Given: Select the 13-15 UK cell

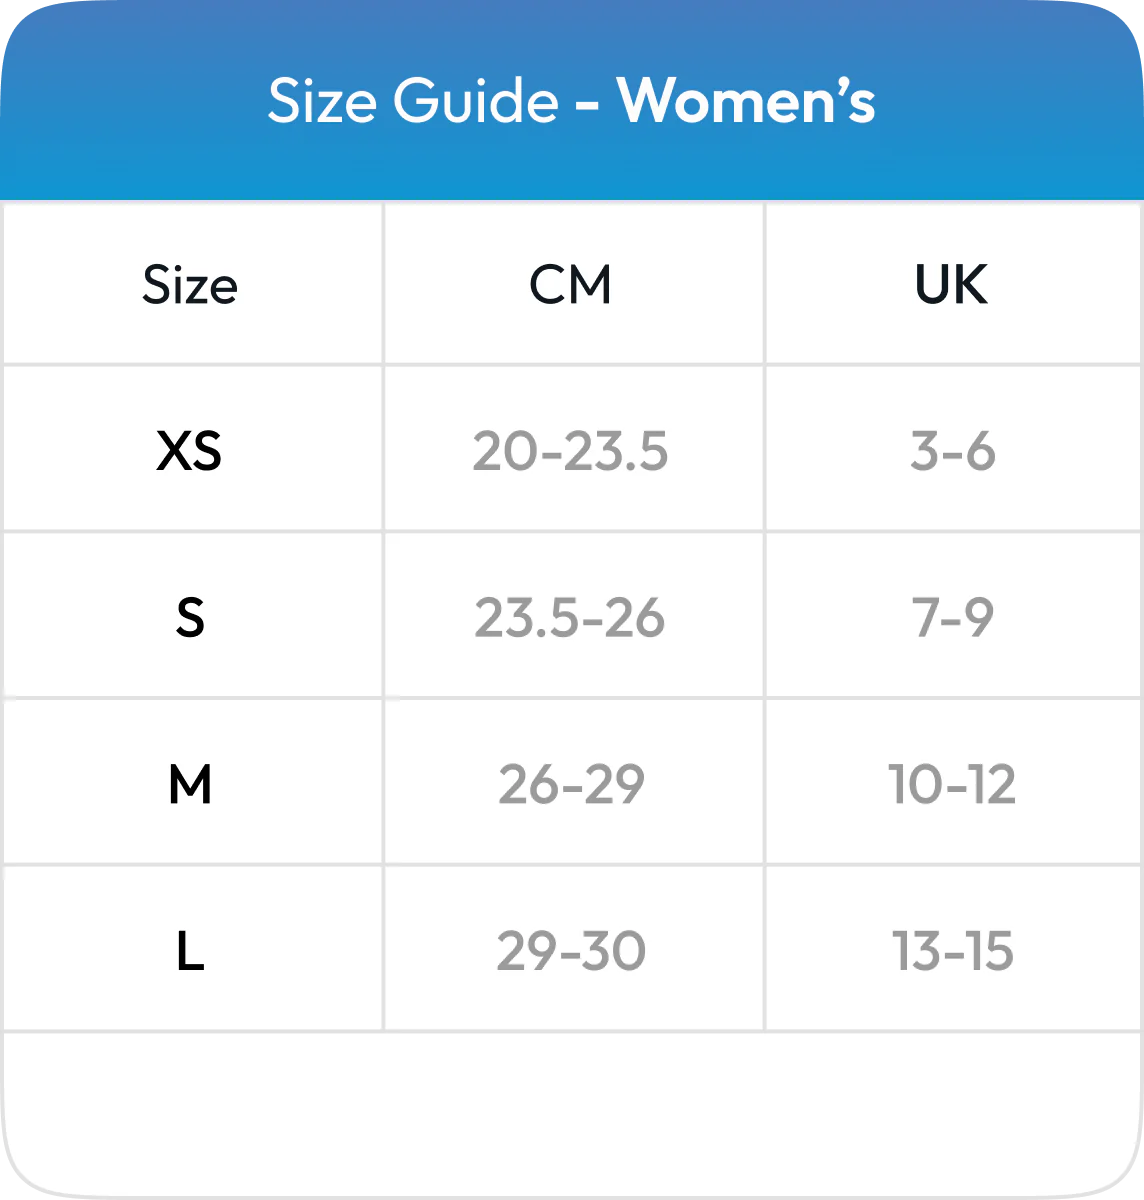Looking at the screenshot, I should tap(953, 951).
